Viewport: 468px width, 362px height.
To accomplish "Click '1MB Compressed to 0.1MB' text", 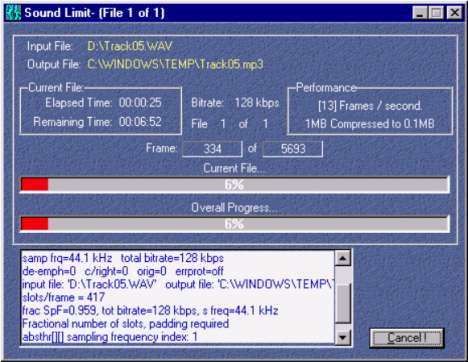I will pos(370,124).
